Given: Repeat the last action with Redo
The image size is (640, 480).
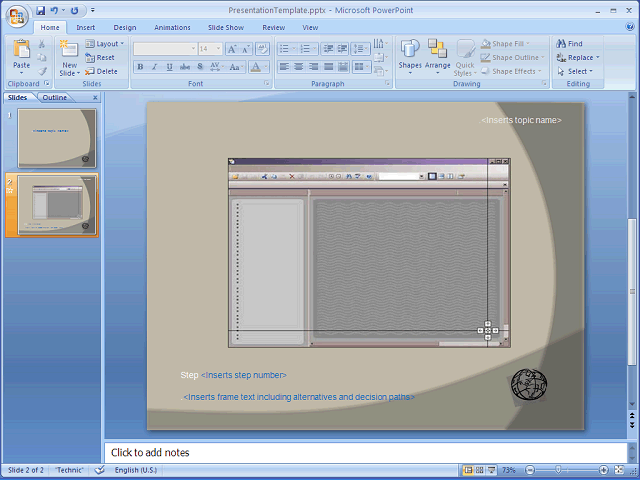Looking at the screenshot, I should coord(75,11).
